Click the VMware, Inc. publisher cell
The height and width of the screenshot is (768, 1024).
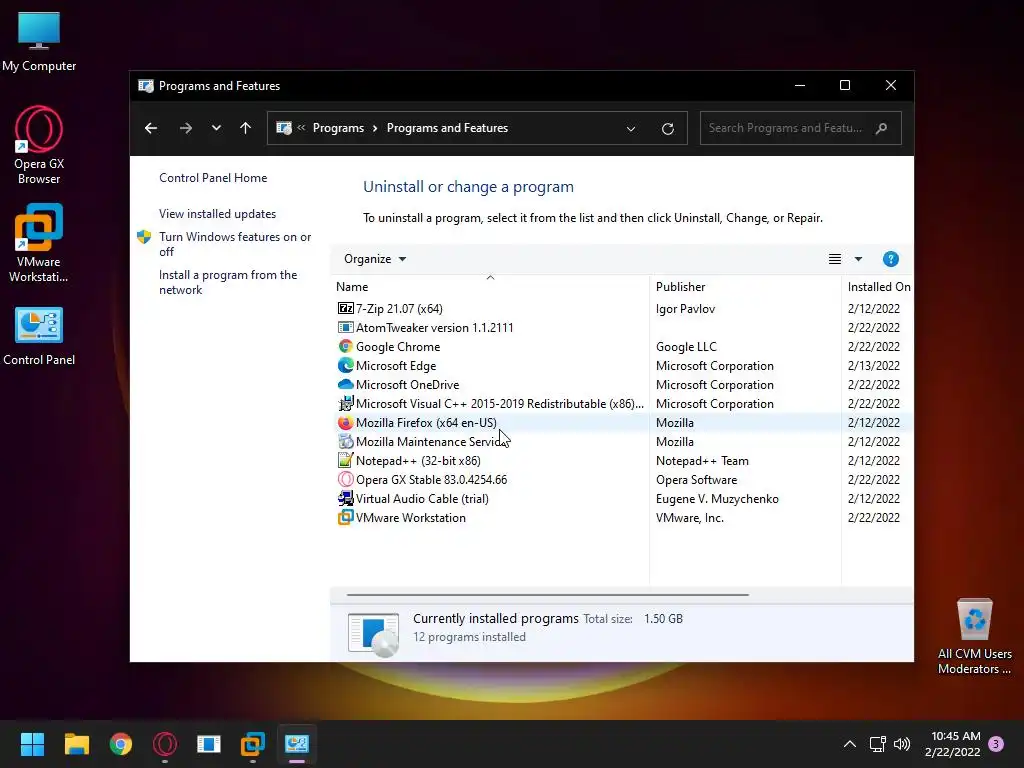point(690,517)
